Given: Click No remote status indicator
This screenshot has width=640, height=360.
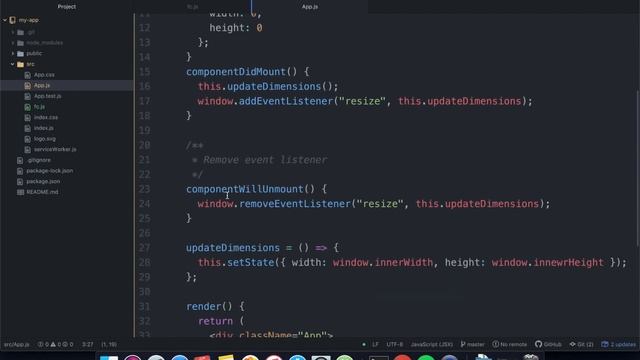Looking at the screenshot, I should coord(509,344).
